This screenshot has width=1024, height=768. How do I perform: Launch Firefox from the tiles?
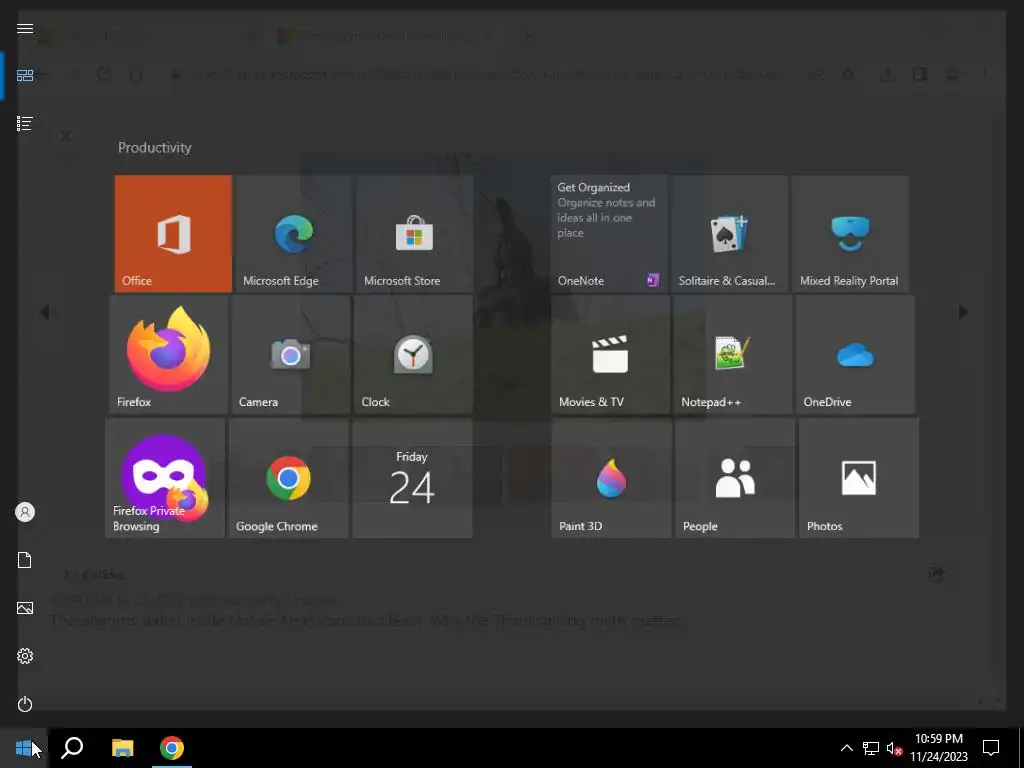pyautogui.click(x=168, y=355)
